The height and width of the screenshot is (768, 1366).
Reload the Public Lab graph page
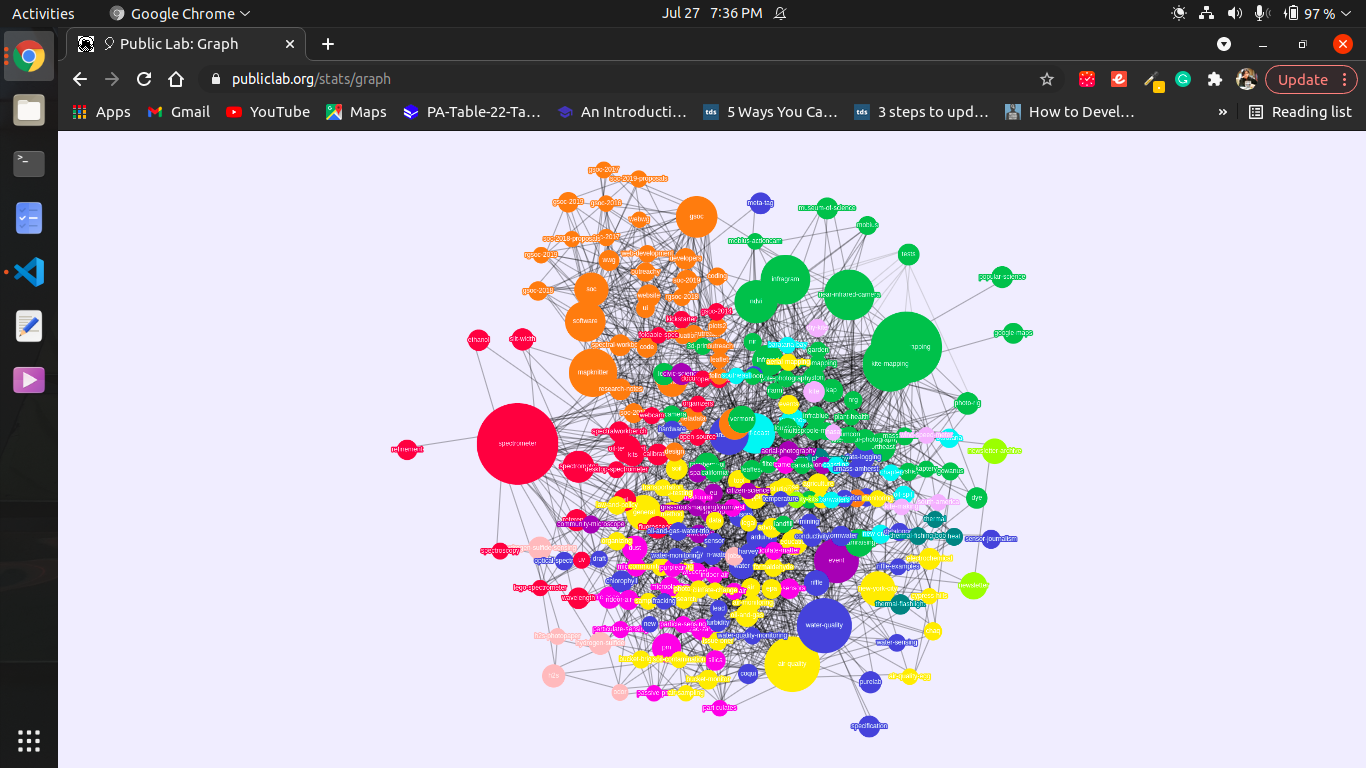(x=144, y=79)
